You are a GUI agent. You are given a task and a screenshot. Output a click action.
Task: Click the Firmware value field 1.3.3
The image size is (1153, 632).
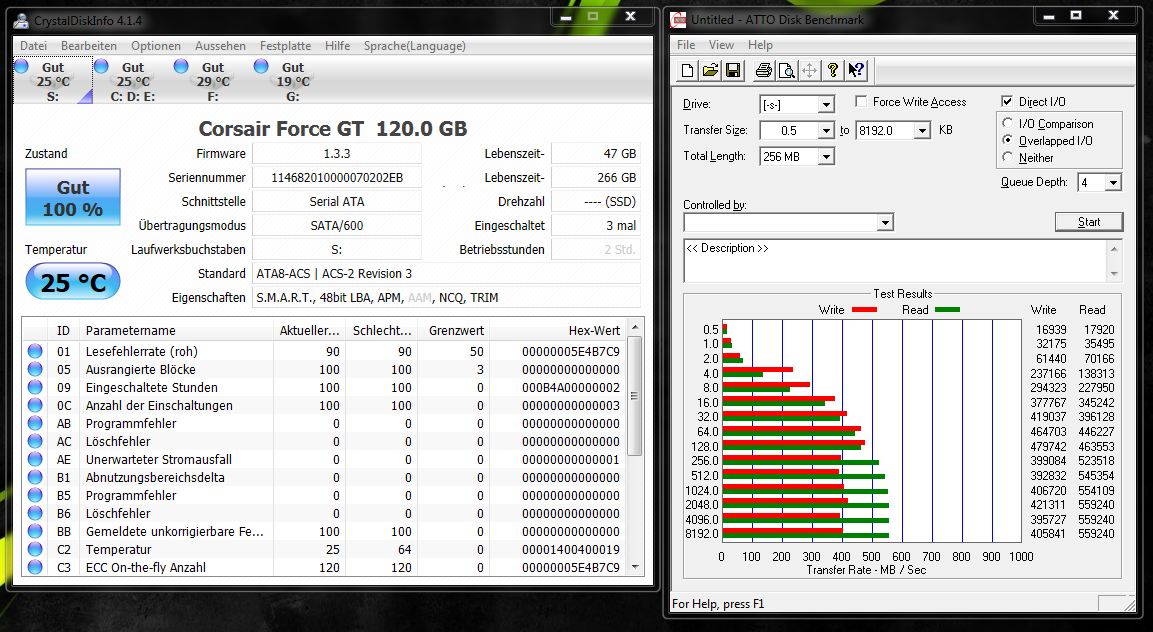[337, 154]
